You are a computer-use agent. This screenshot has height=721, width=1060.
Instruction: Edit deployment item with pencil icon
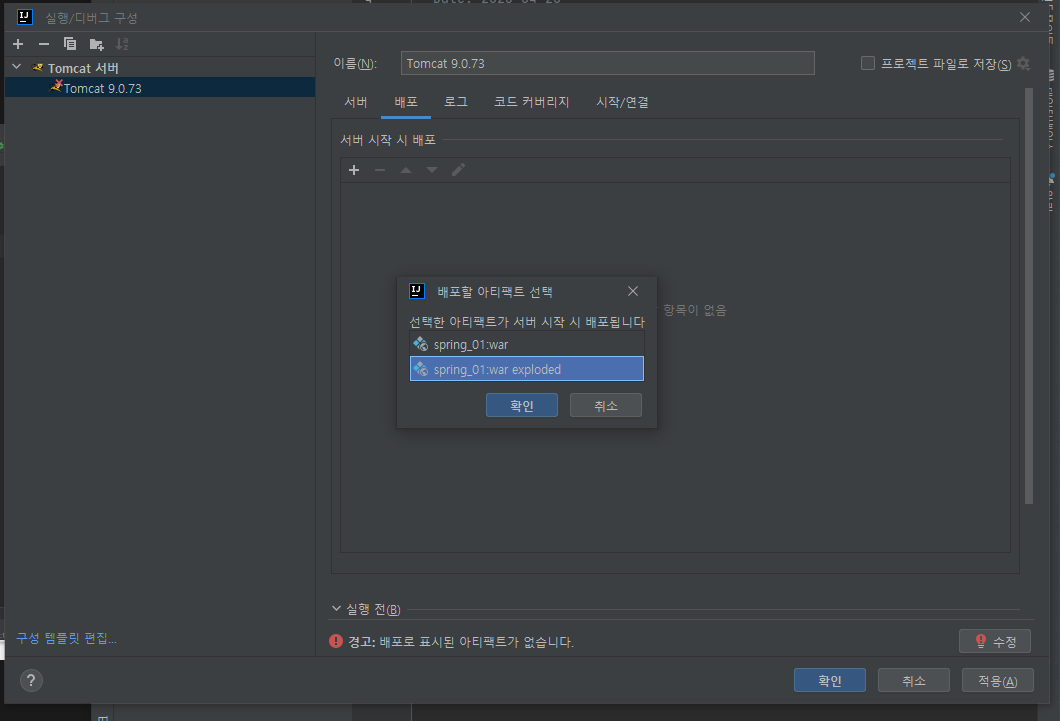pyautogui.click(x=458, y=170)
